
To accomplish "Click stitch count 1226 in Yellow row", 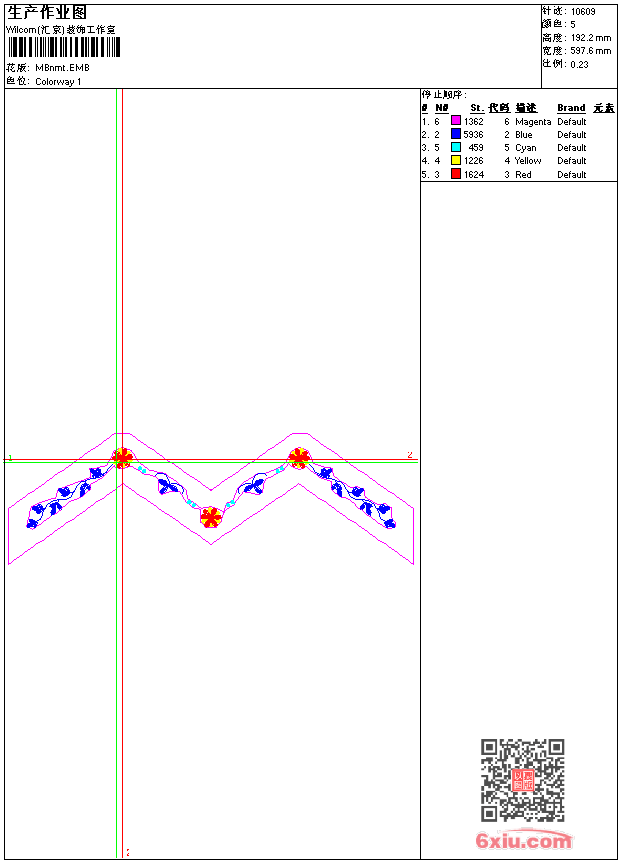I will pos(474,161).
